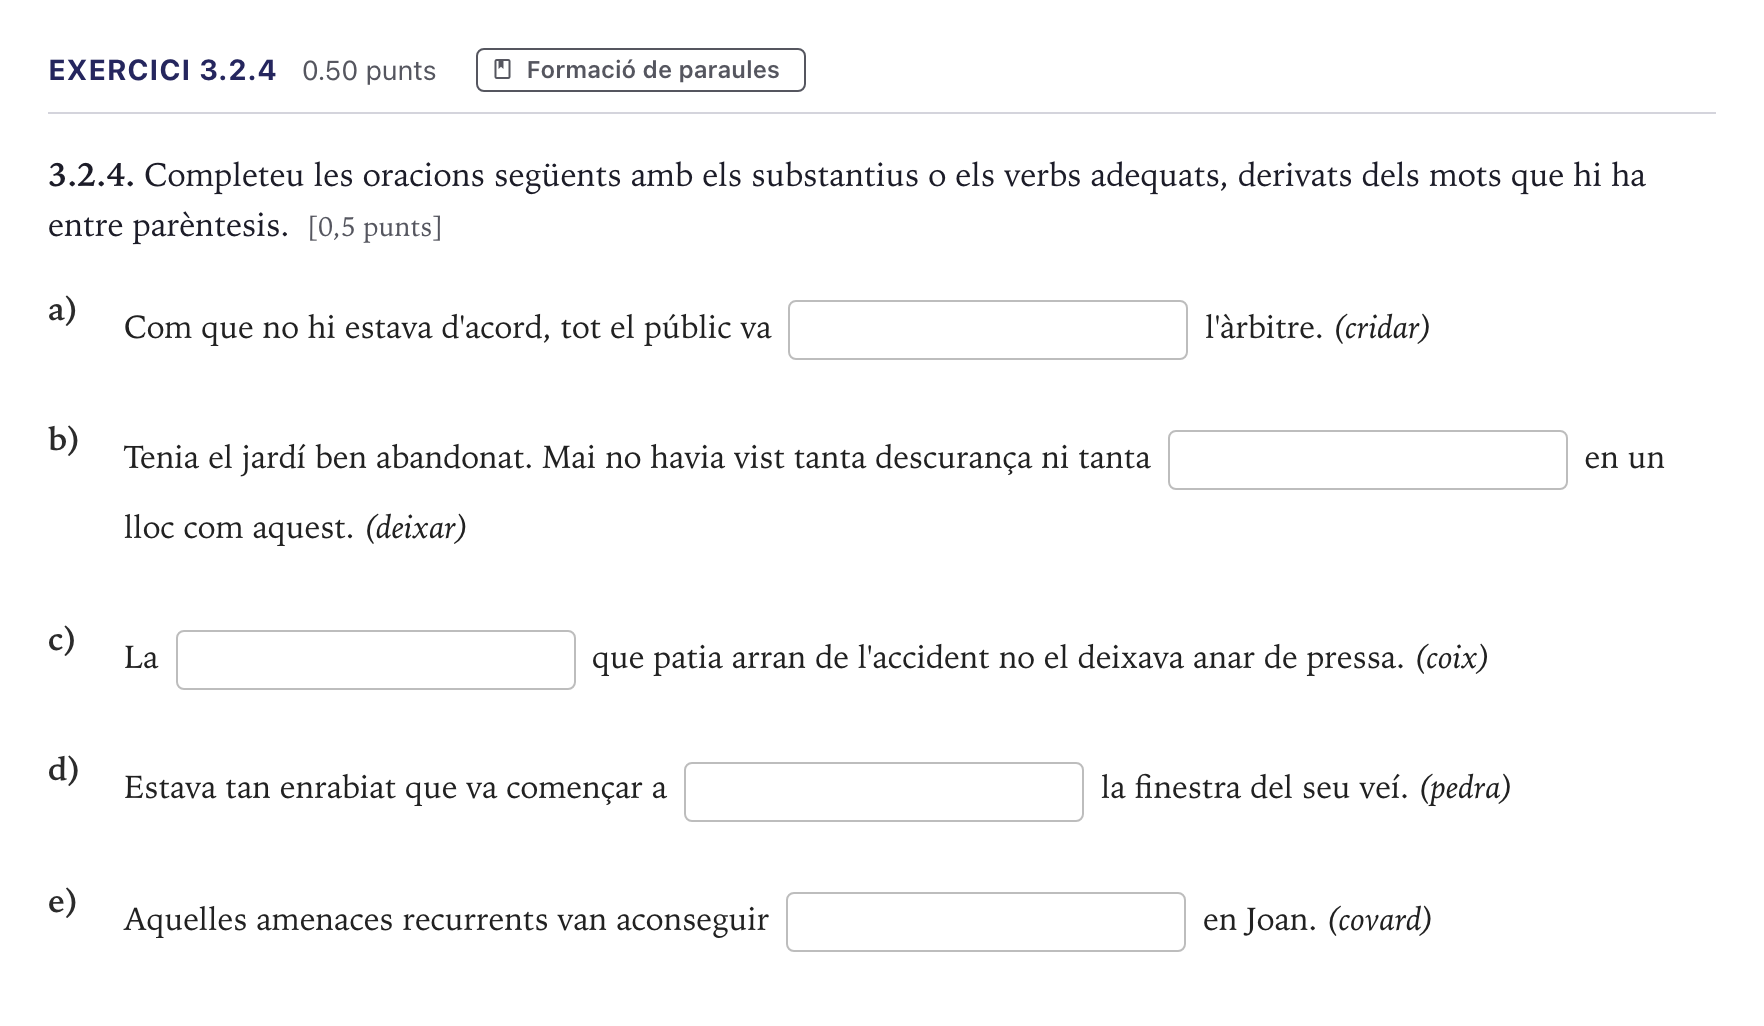Focus the answer field for sentence c (coix)

(x=375, y=660)
